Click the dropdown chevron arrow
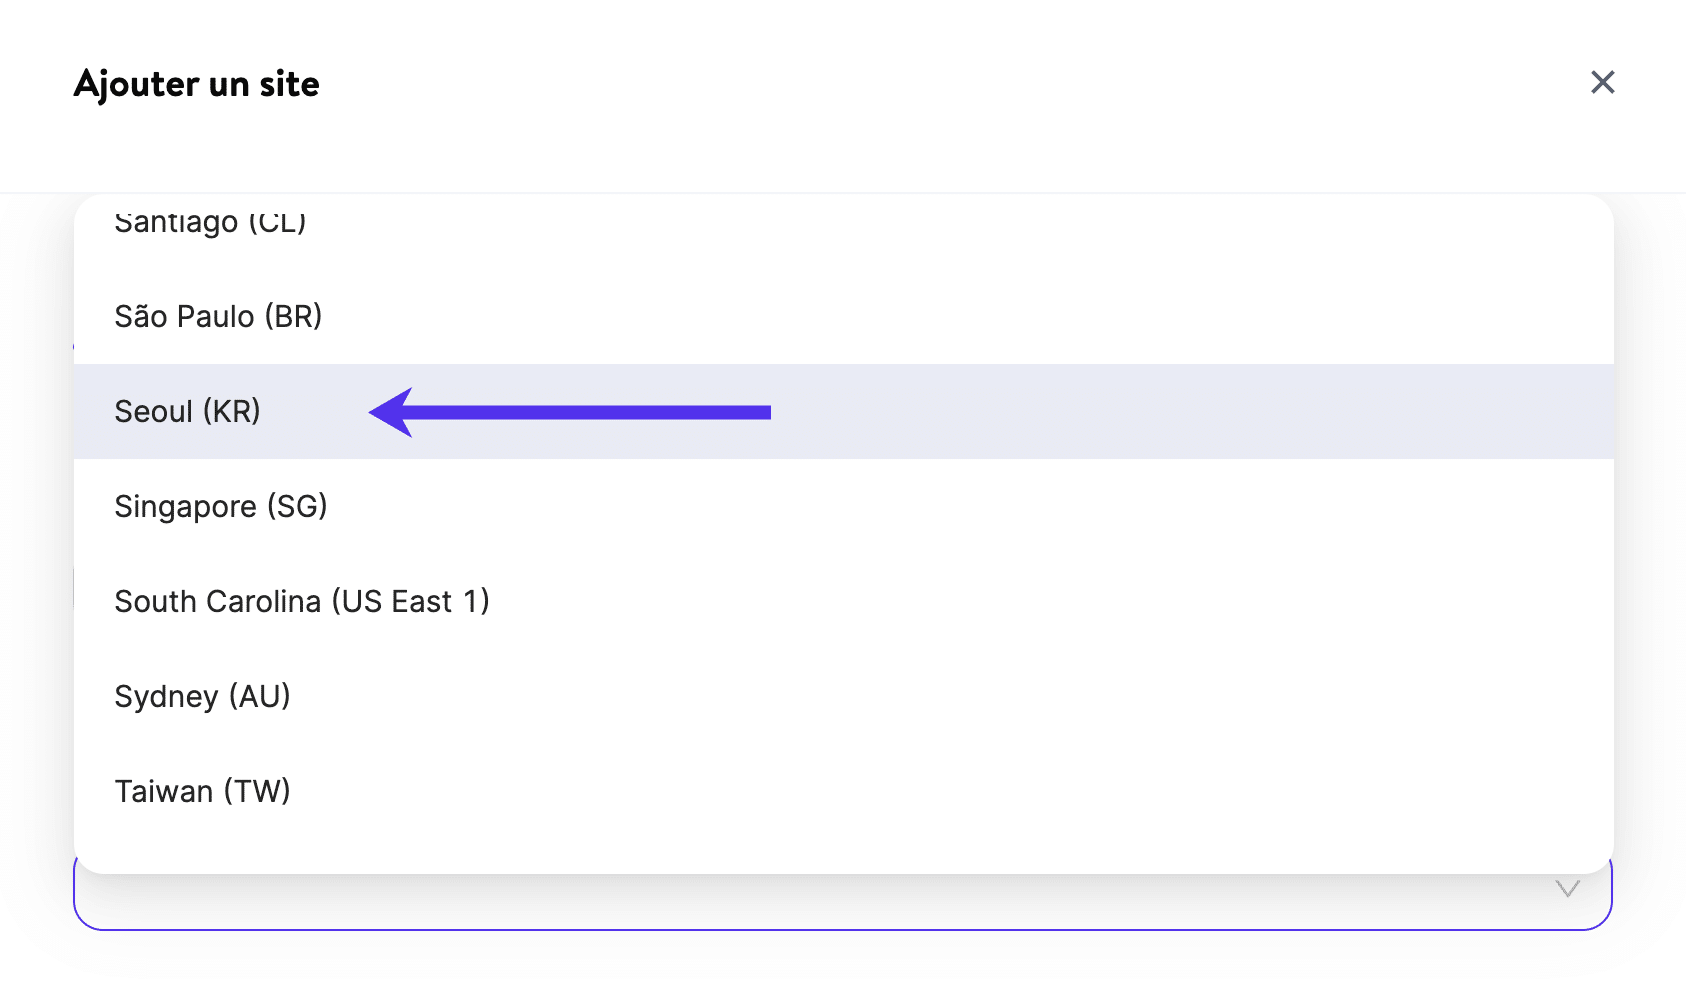This screenshot has width=1686, height=990. [x=1566, y=889]
